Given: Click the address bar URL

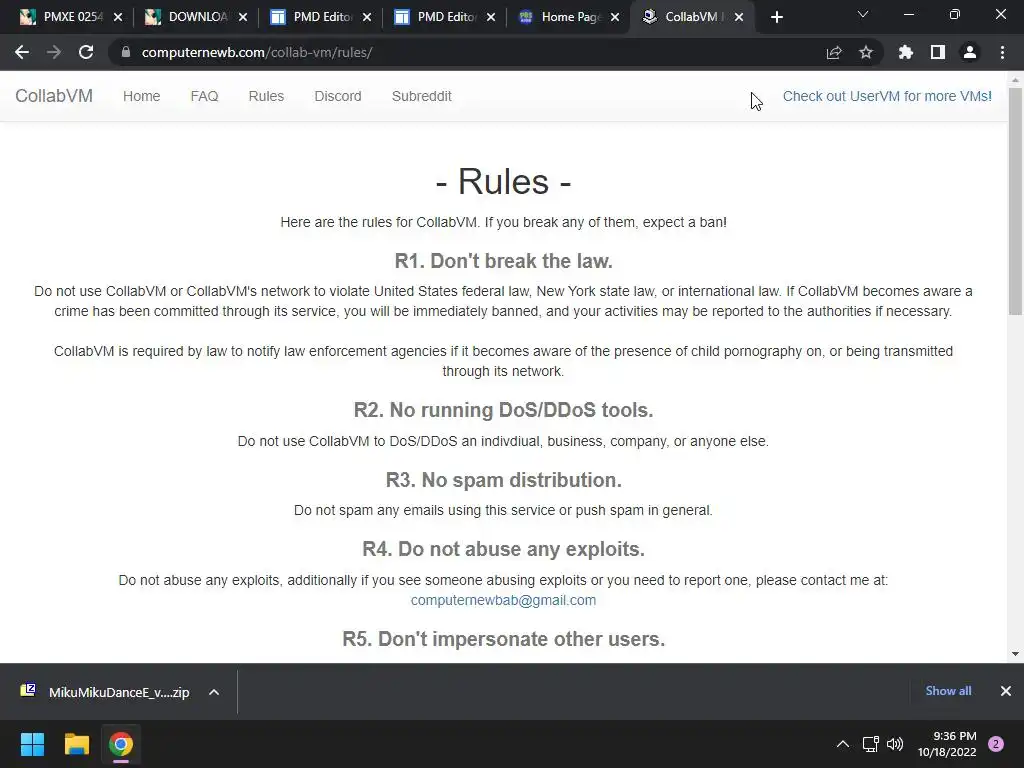Looking at the screenshot, I should pos(257,52).
